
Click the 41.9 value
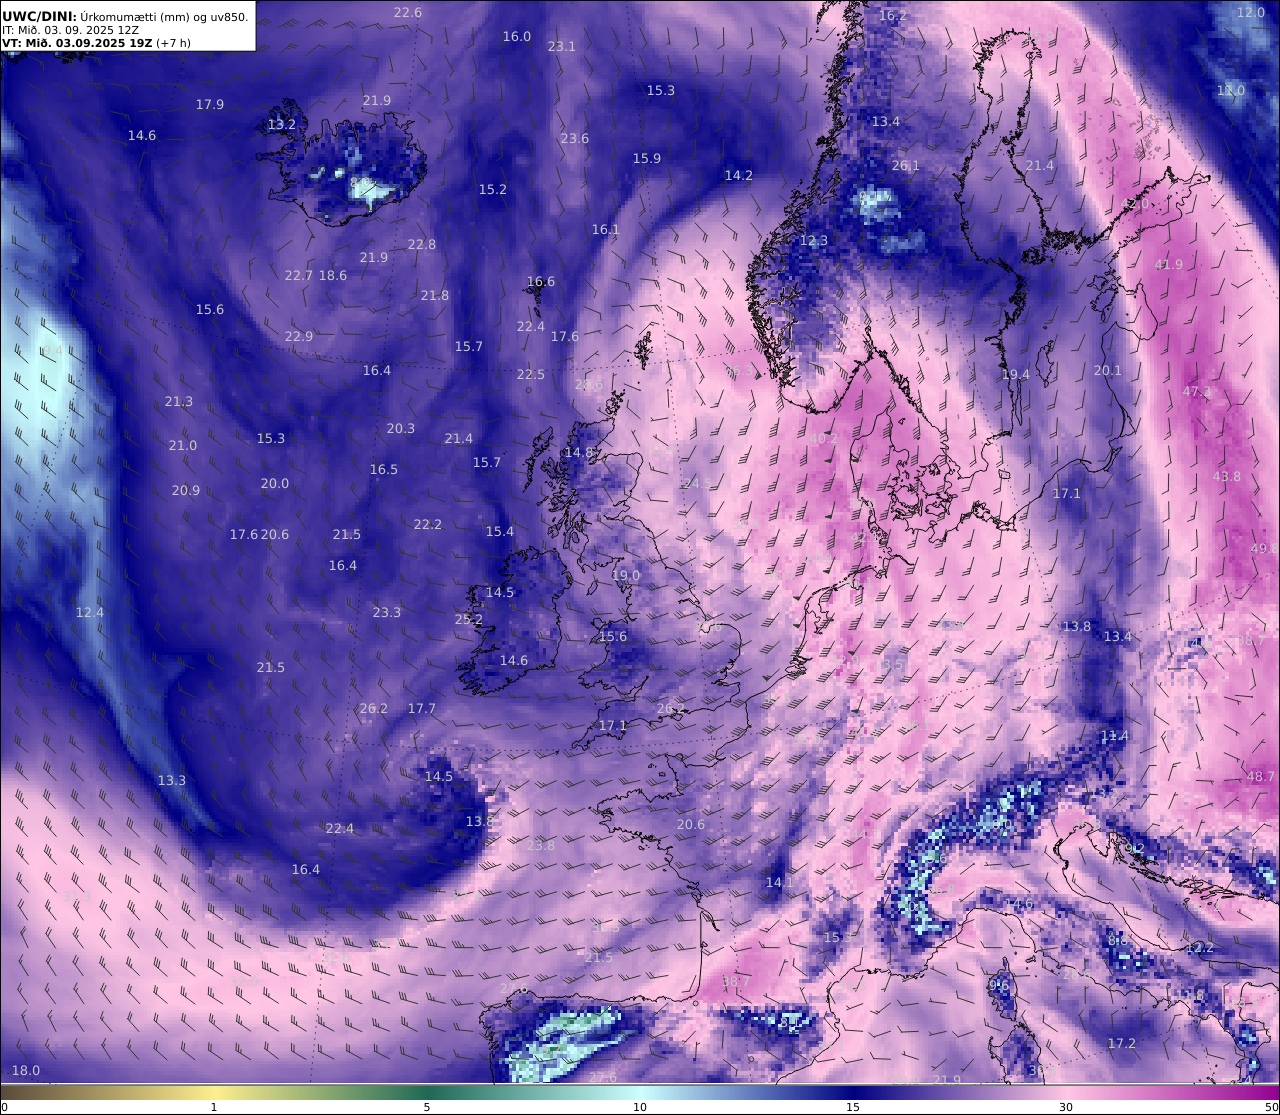(1169, 265)
